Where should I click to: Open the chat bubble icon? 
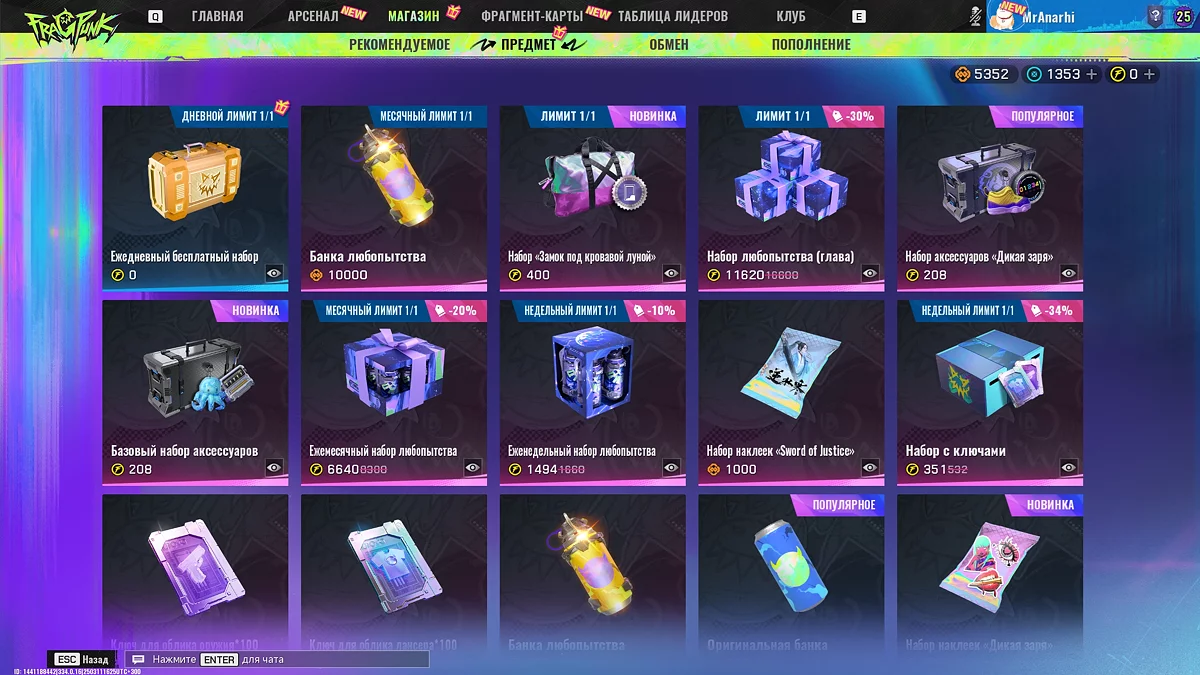(x=138, y=660)
